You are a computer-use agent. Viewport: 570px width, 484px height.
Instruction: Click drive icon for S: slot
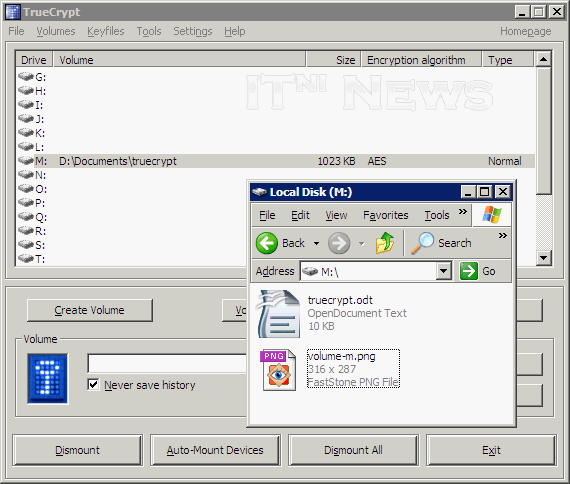(x=26, y=244)
